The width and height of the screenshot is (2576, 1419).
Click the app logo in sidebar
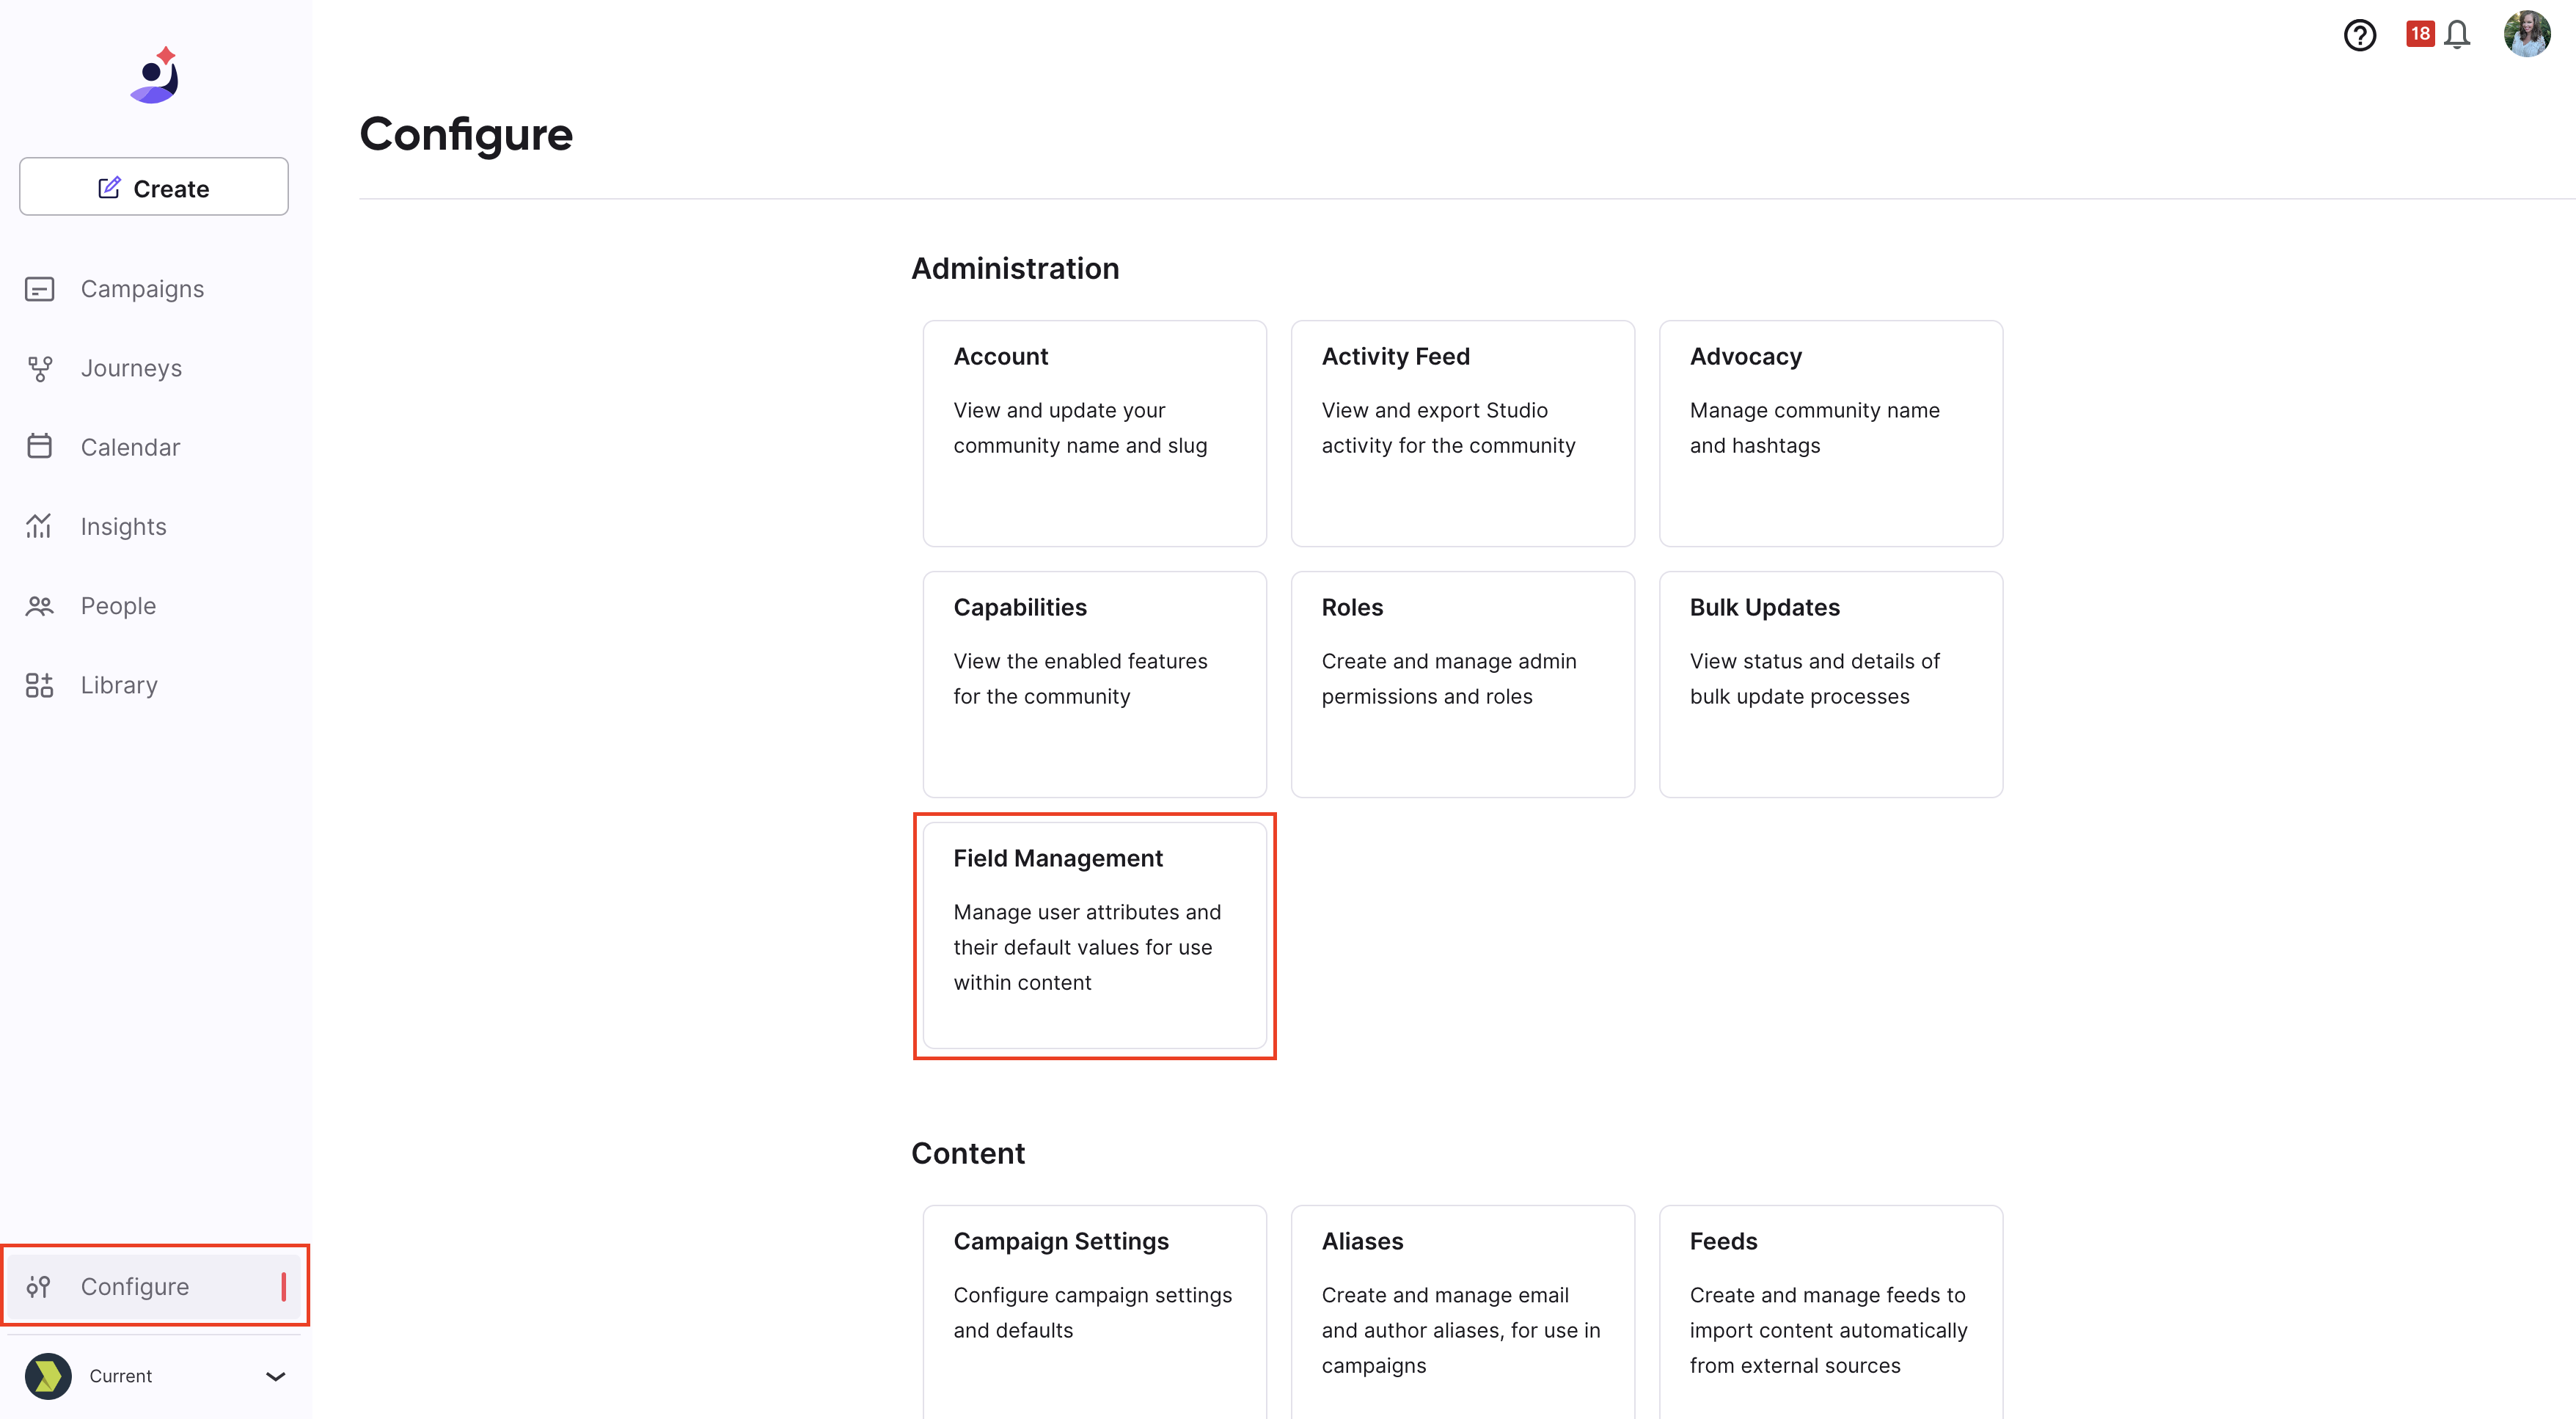pos(155,75)
